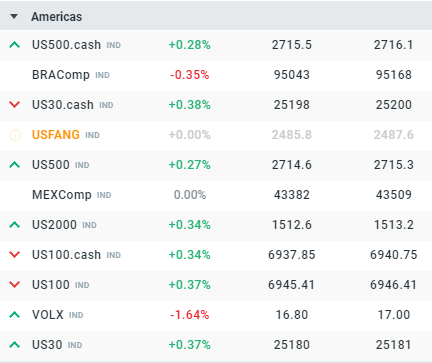Collapse the Americas group triangle
432x363 pixels.
point(14,16)
